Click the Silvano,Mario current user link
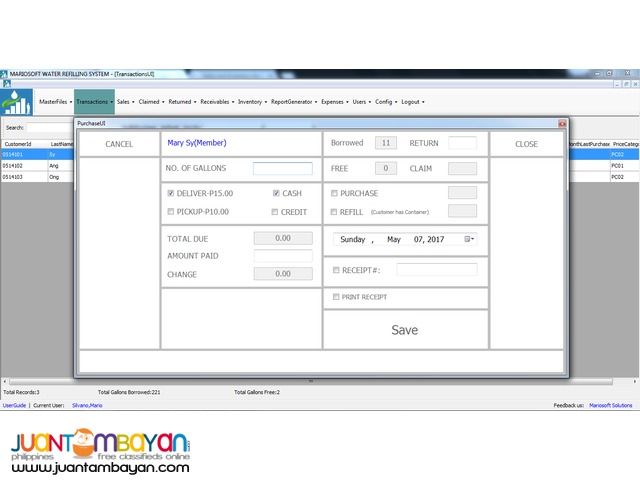The height and width of the screenshot is (480, 640). [87, 405]
